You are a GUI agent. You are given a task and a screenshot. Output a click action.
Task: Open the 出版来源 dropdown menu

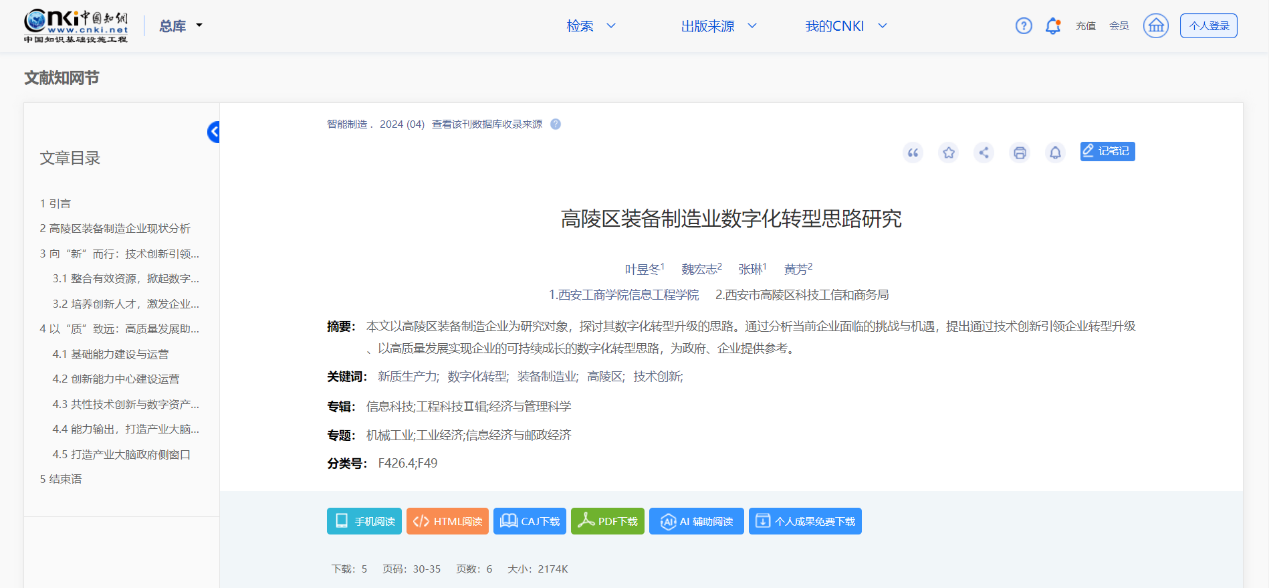(x=719, y=26)
